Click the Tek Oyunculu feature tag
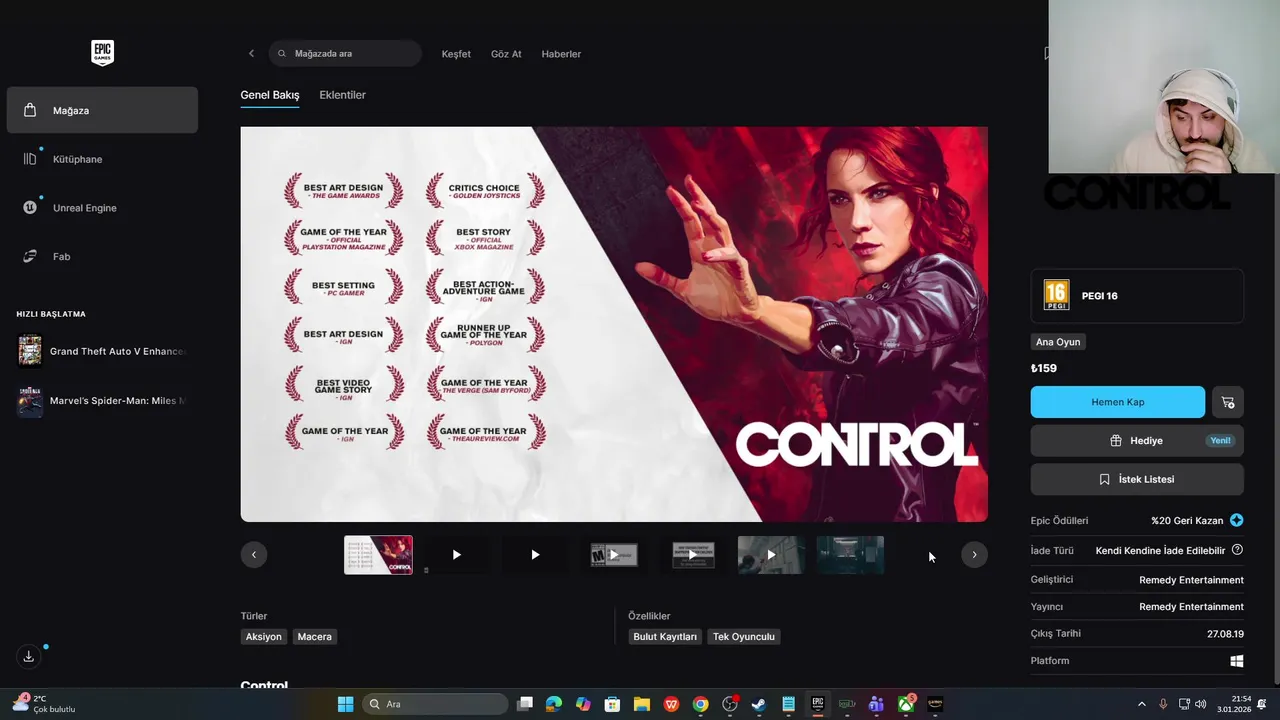Image resolution: width=1280 pixels, height=720 pixels. pyautogui.click(x=744, y=636)
